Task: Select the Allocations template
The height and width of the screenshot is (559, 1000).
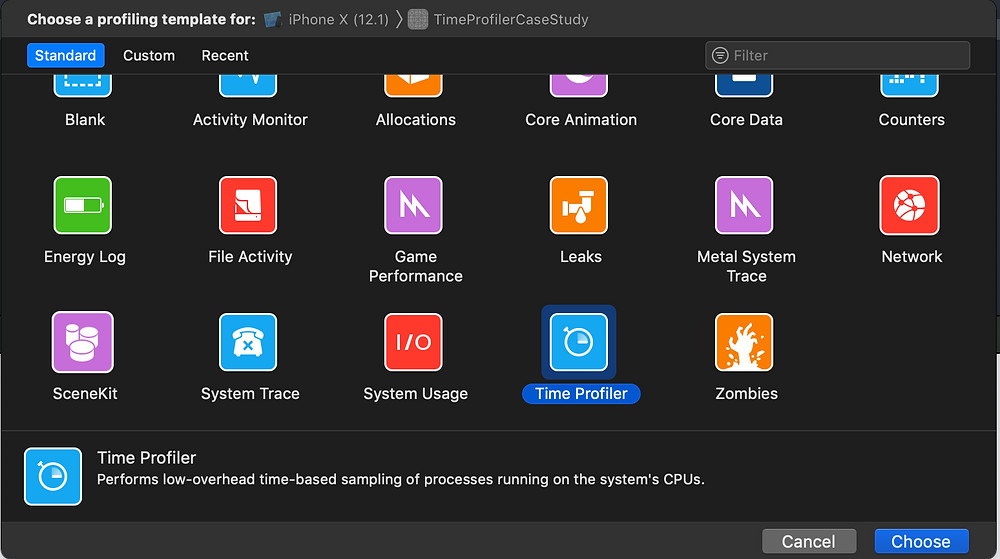Action: (415, 102)
